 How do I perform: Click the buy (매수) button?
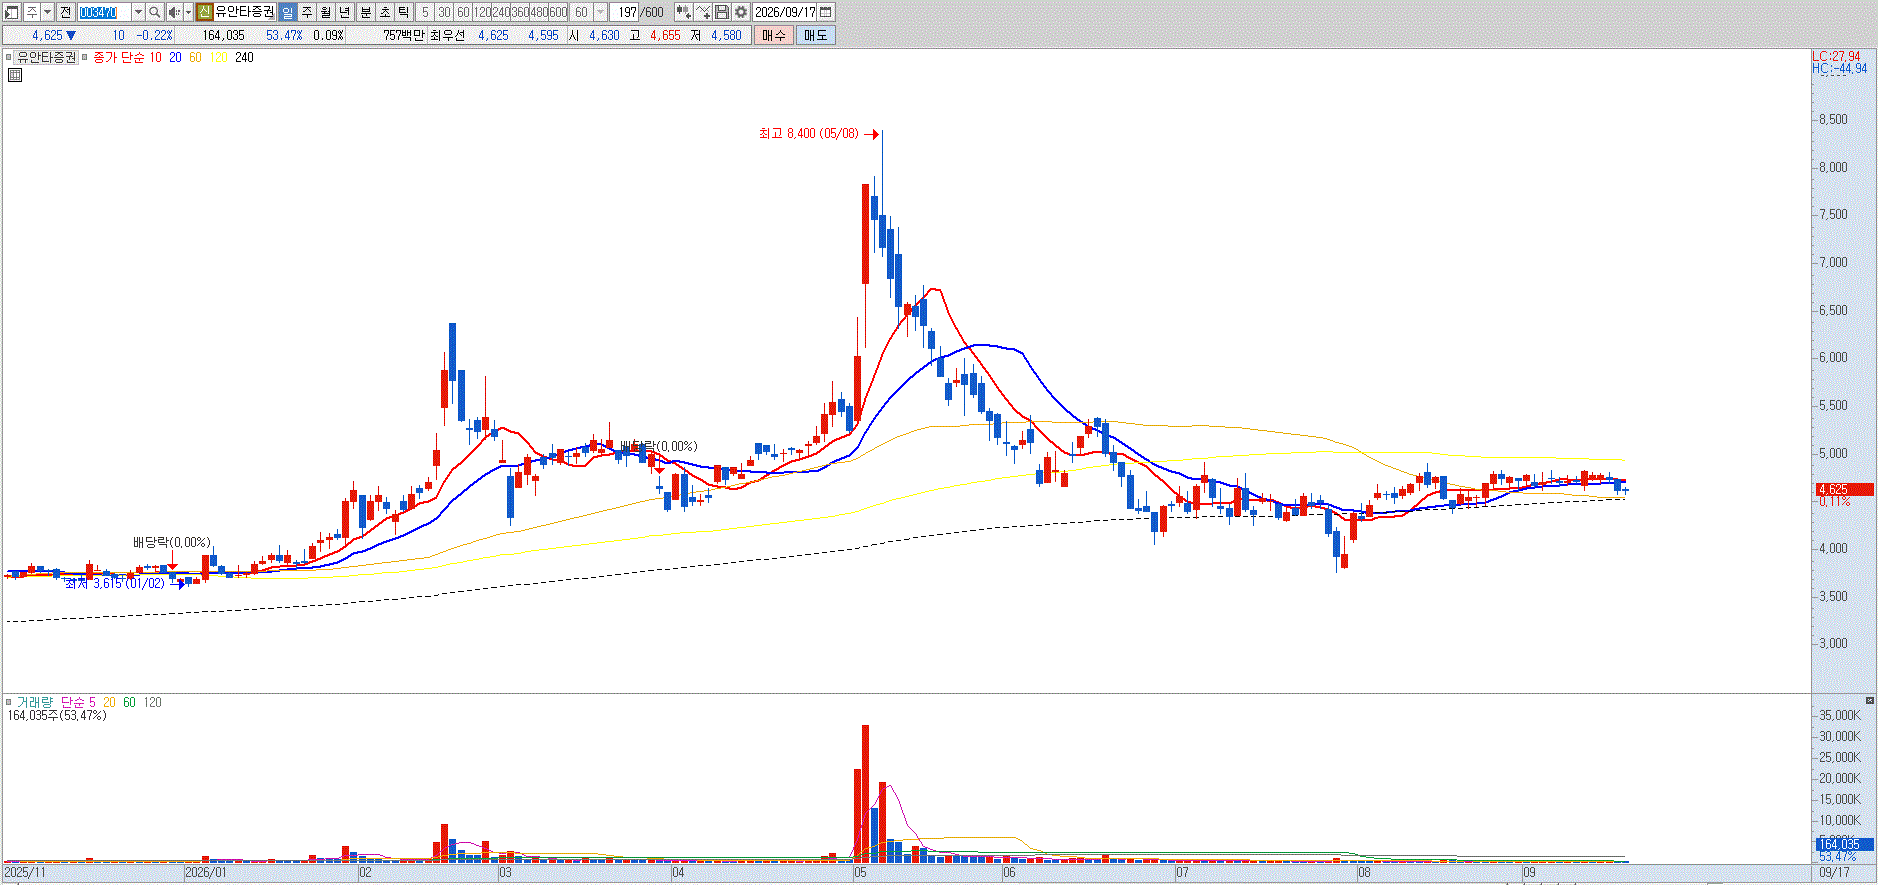[x=773, y=35]
